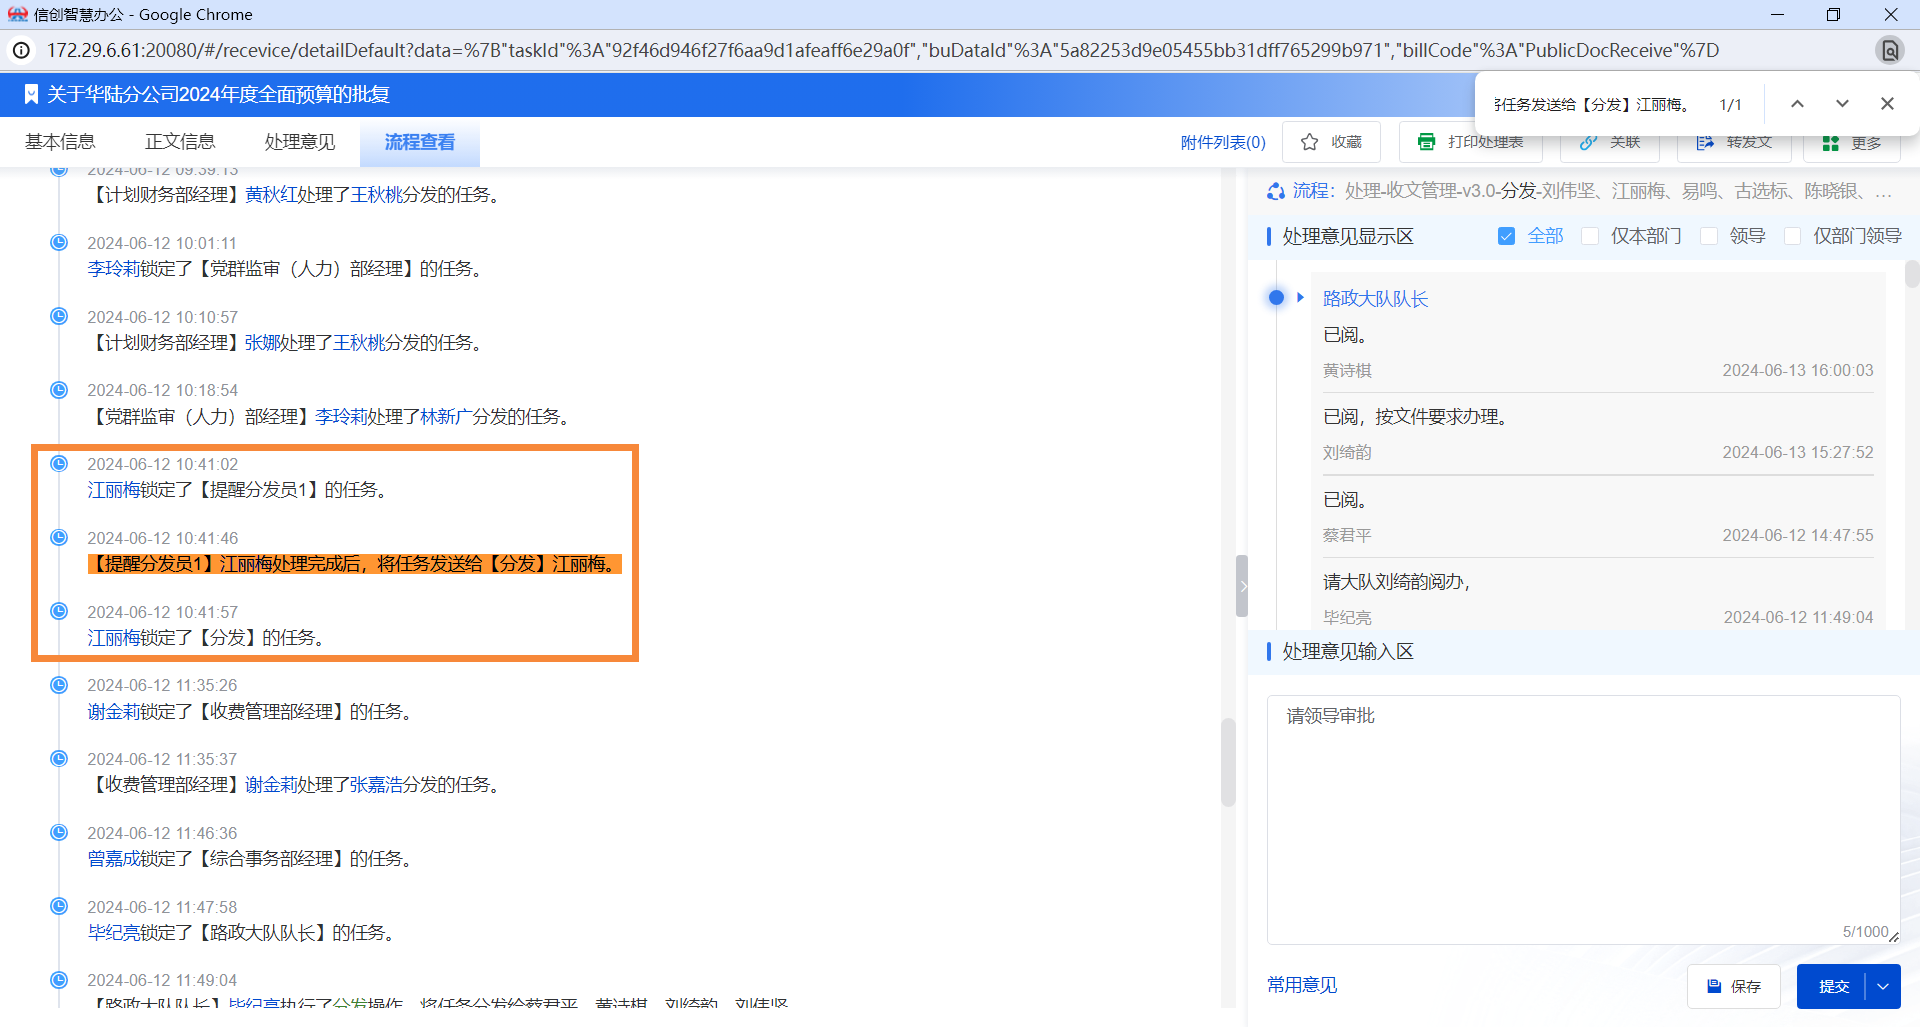Close the find-in-page bar
1920x1030 pixels.
(1887, 104)
